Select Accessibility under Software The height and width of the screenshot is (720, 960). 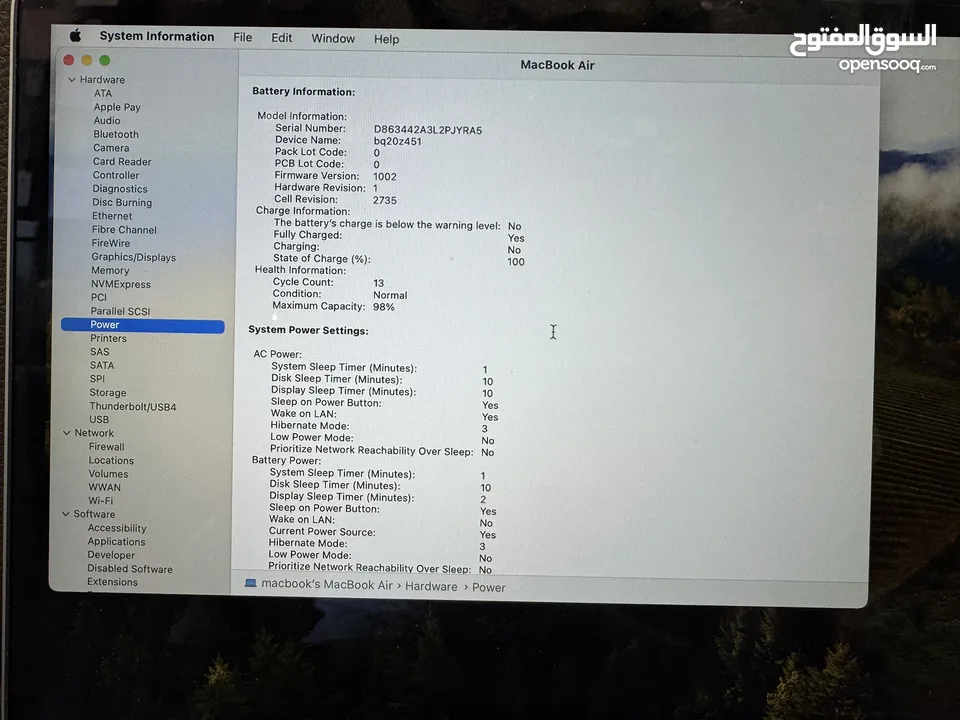point(117,528)
